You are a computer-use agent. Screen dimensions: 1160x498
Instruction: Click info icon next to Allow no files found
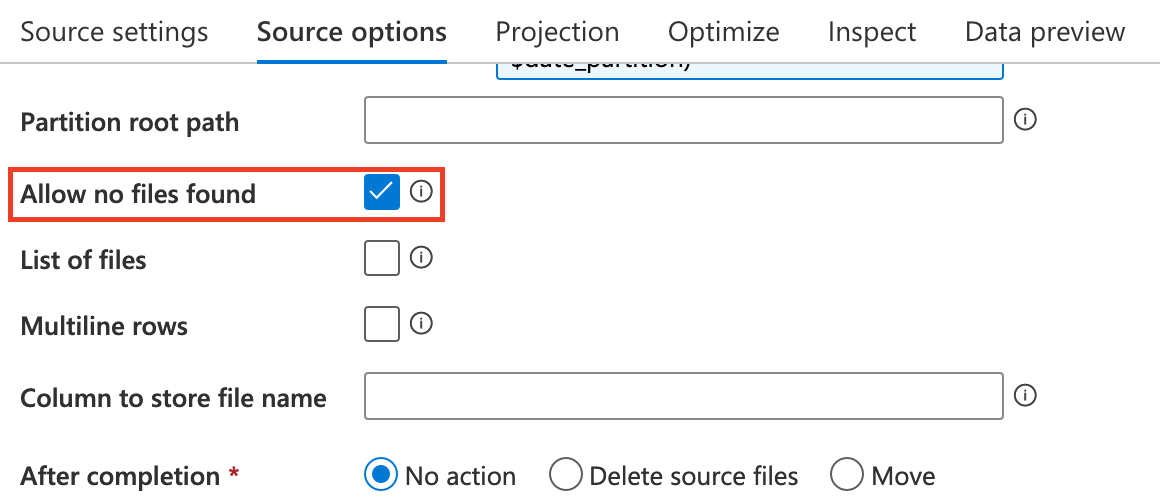[422, 191]
